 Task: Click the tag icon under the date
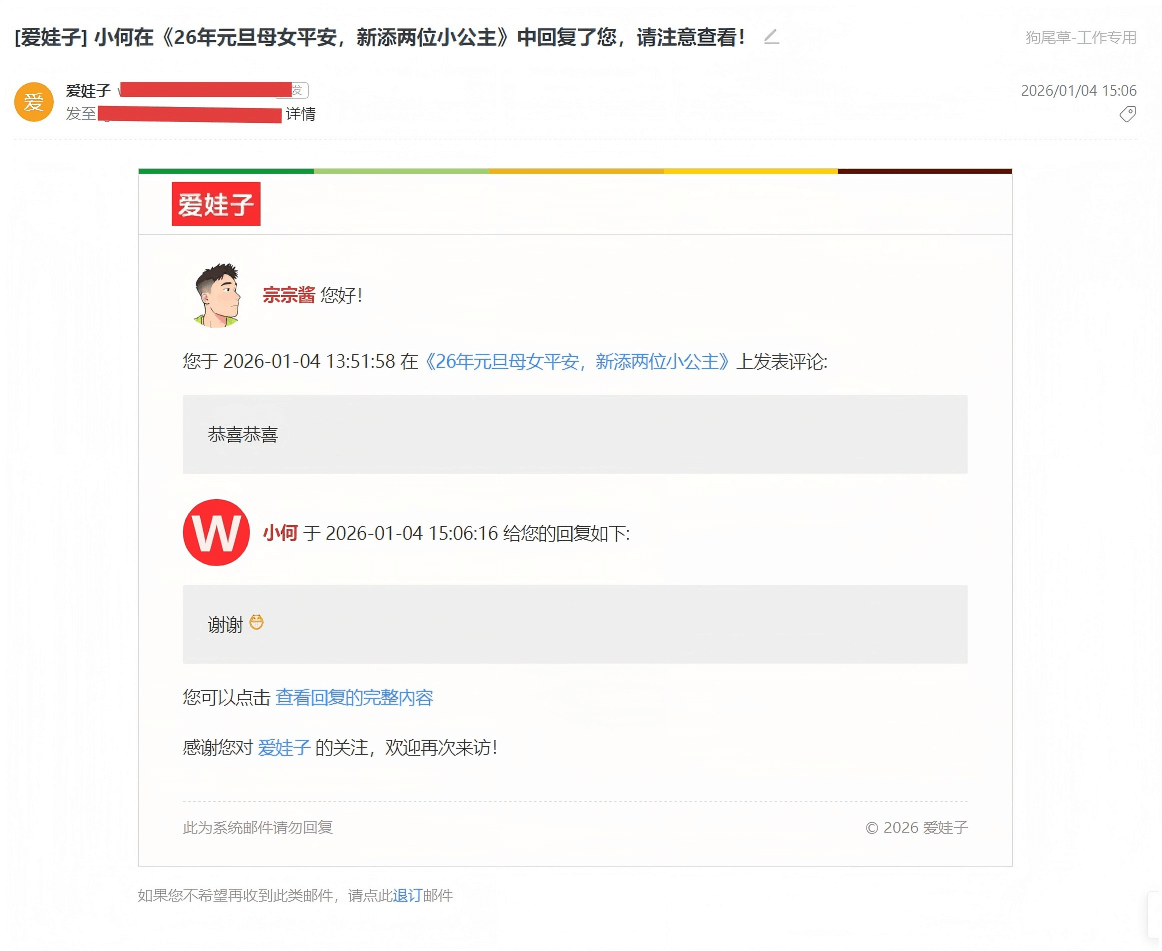[1127, 114]
